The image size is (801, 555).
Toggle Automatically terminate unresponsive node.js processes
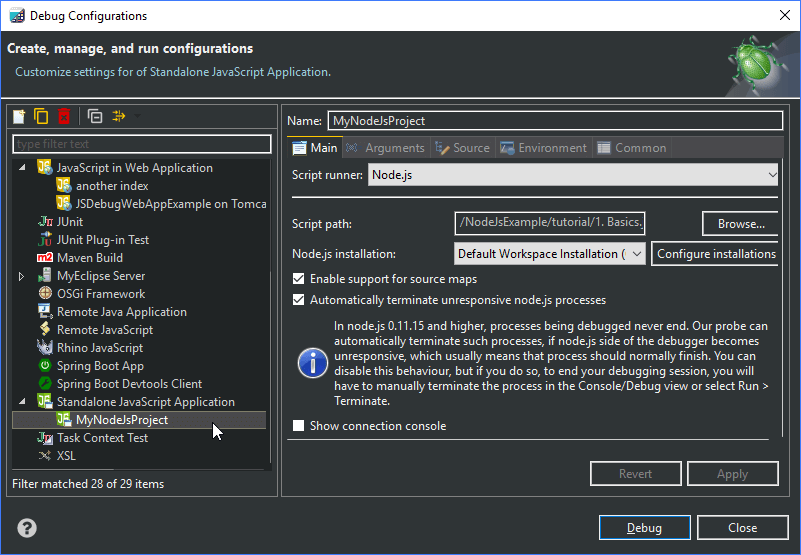pyautogui.click(x=298, y=299)
